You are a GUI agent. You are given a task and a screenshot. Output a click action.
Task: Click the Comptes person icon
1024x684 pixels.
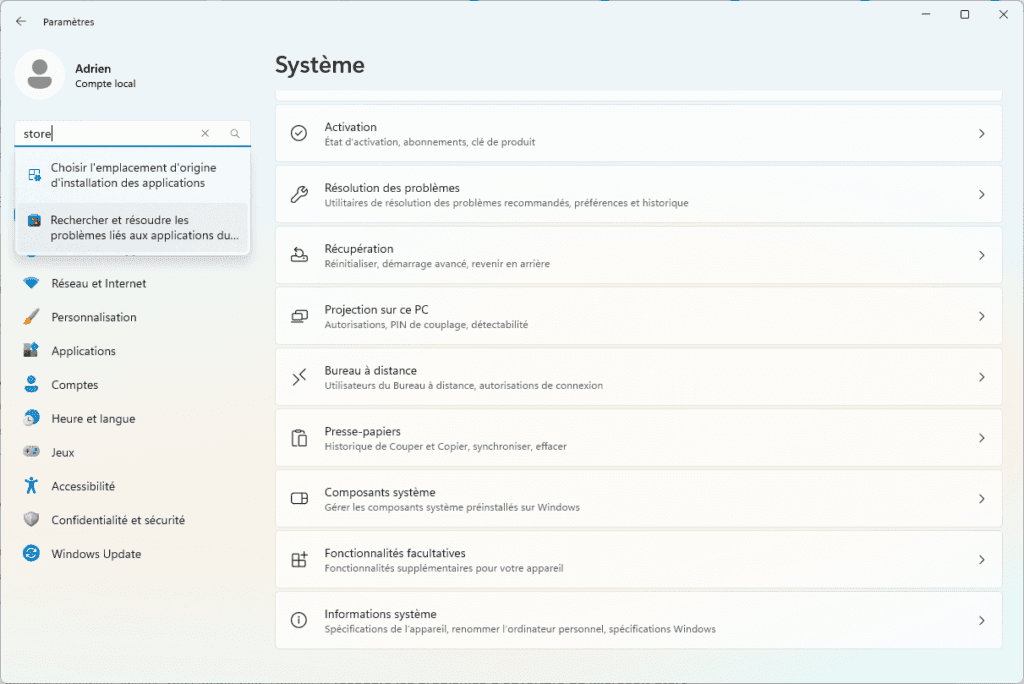[x=31, y=384]
